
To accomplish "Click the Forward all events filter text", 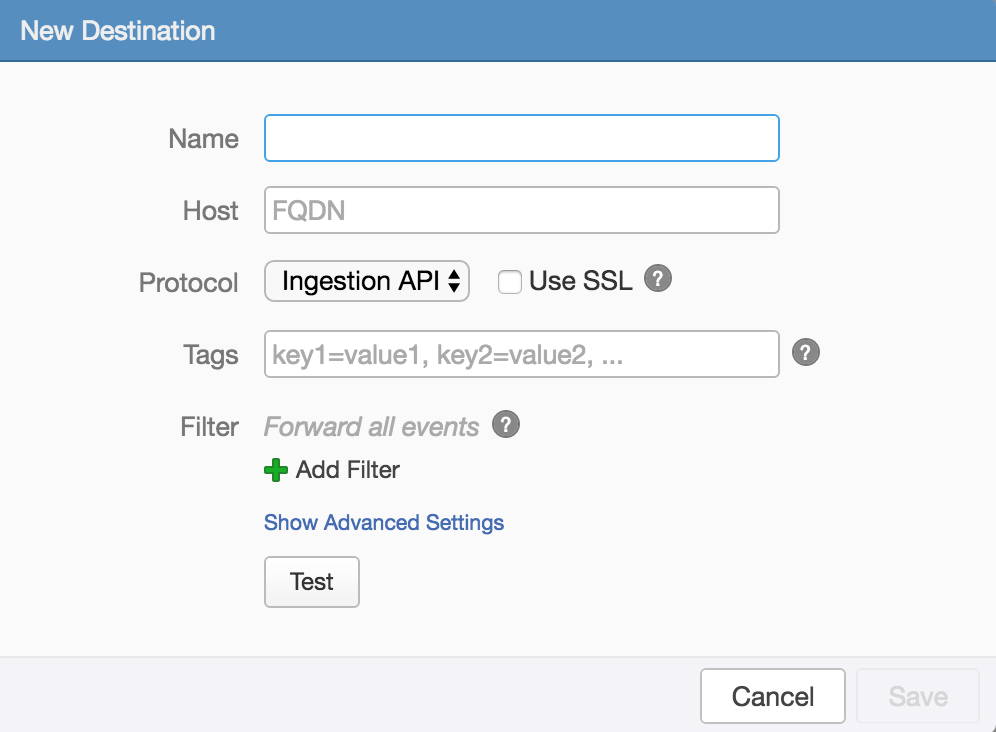I will [x=371, y=427].
